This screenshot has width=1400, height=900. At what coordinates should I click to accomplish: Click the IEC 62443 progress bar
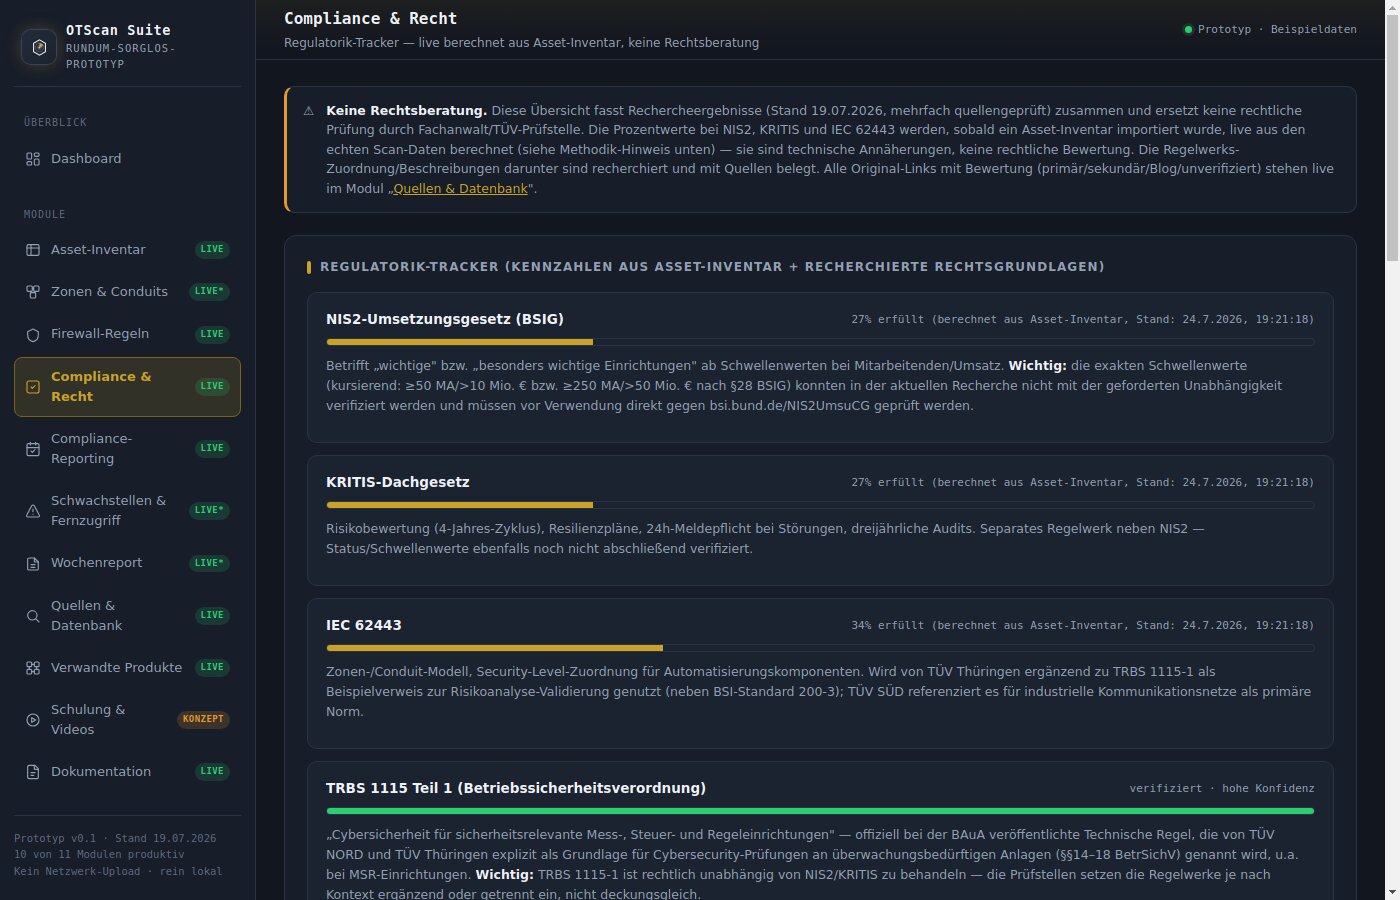tap(820, 648)
